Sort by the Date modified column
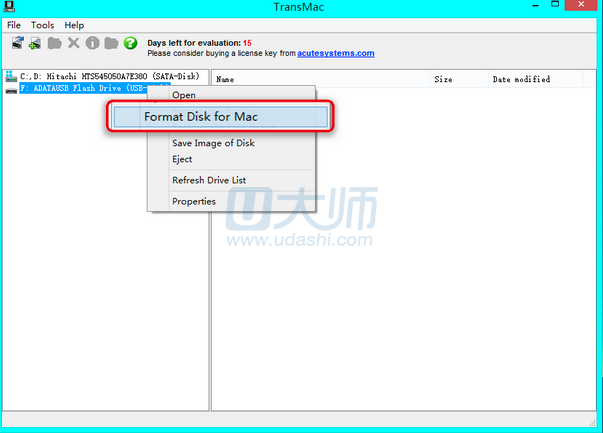 pos(520,79)
